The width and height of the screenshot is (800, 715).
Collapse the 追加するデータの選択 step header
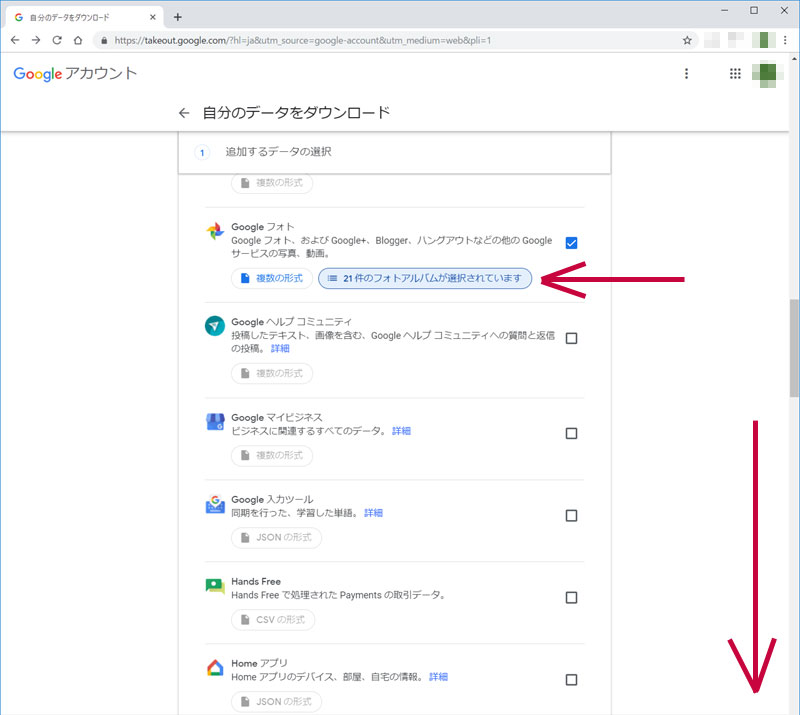click(394, 152)
